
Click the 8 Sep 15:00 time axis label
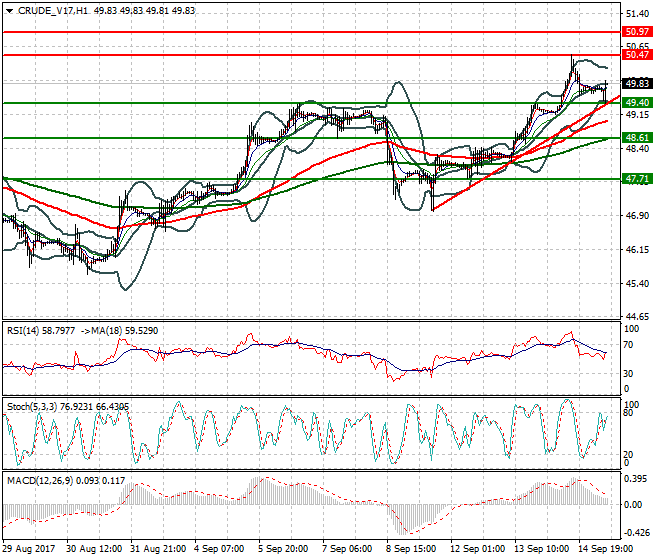coord(411,549)
